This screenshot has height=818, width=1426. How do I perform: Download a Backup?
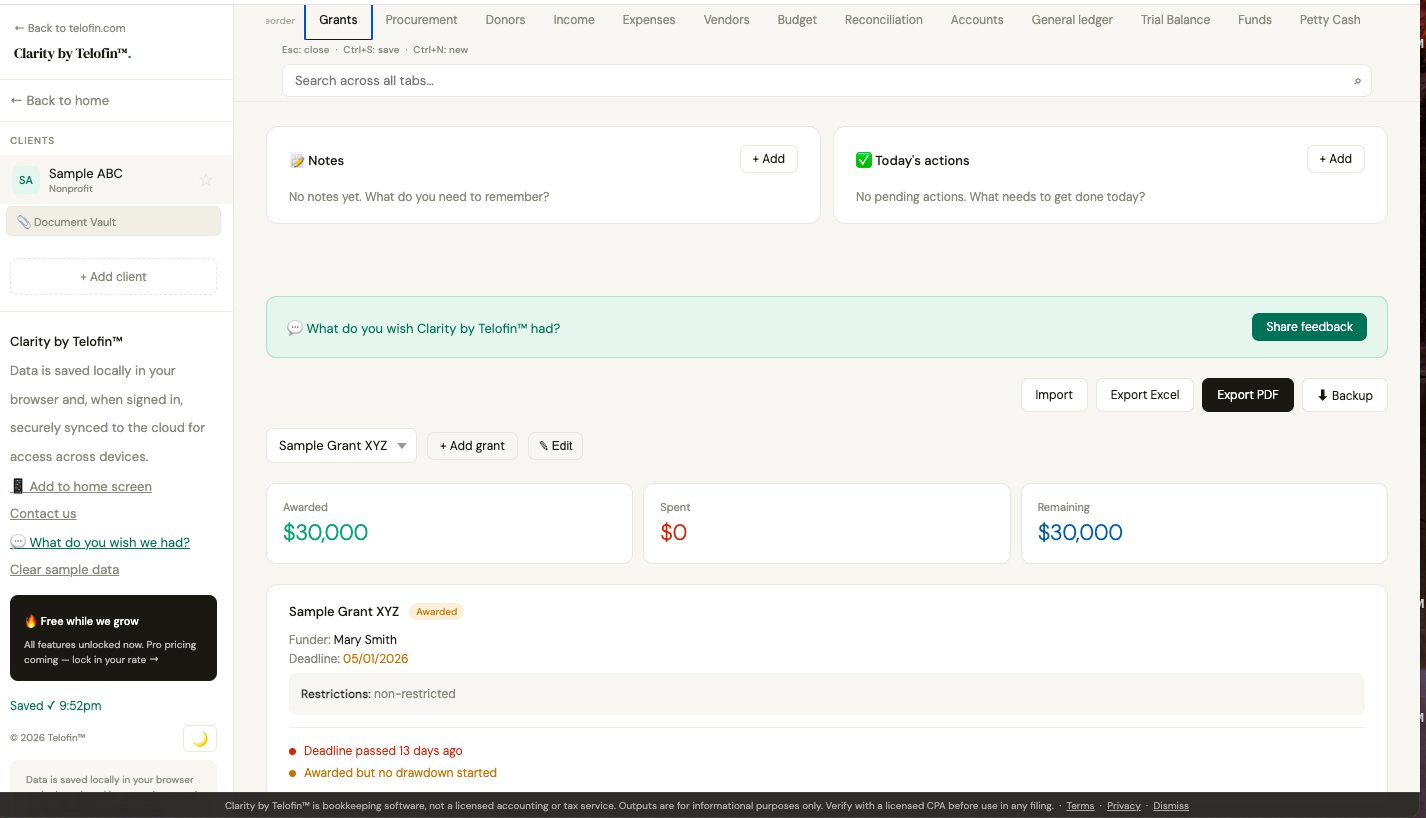[1345, 395]
